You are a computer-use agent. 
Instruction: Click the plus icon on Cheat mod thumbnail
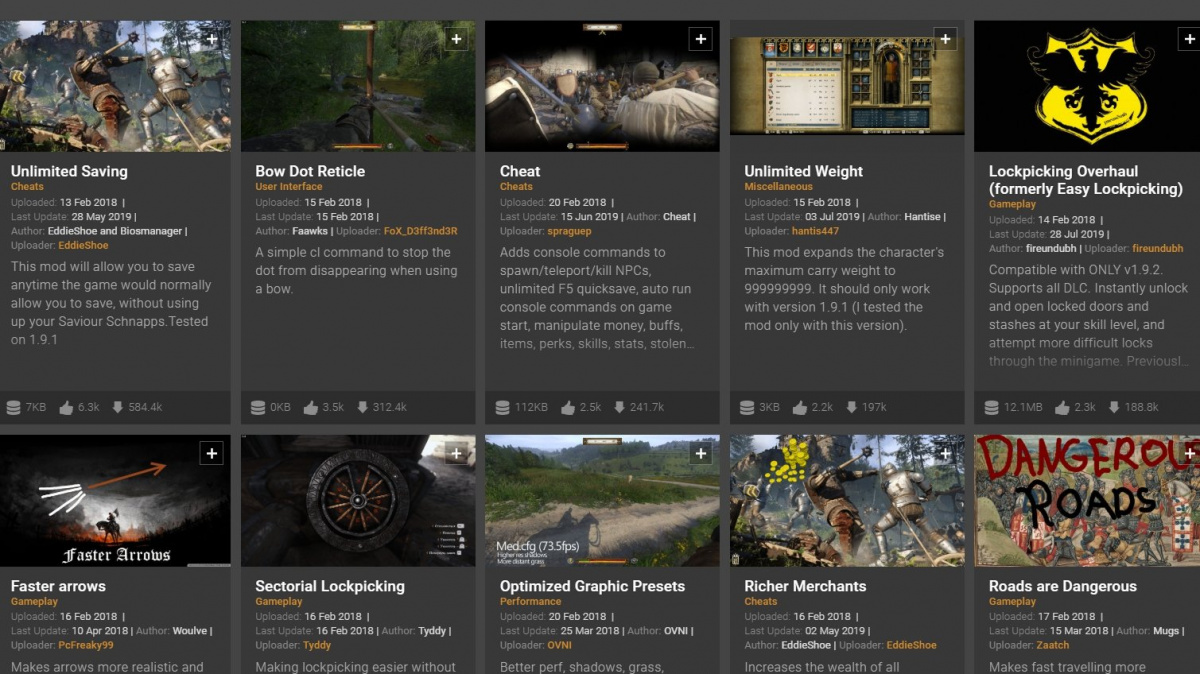(x=700, y=39)
